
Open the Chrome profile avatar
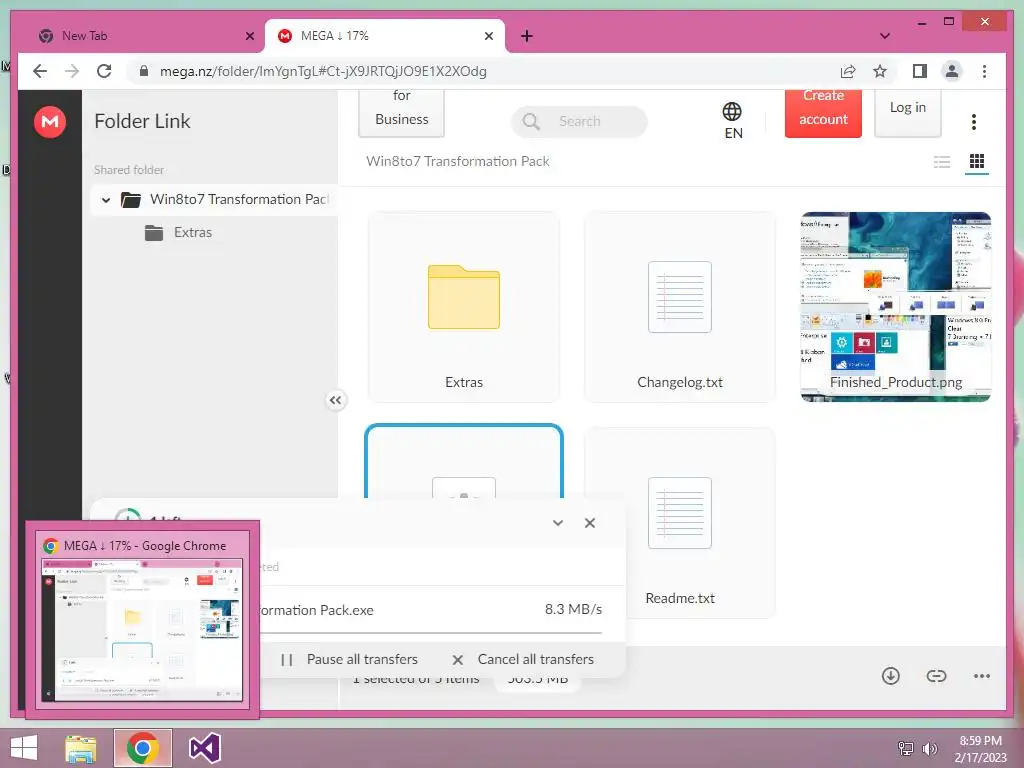tap(952, 71)
